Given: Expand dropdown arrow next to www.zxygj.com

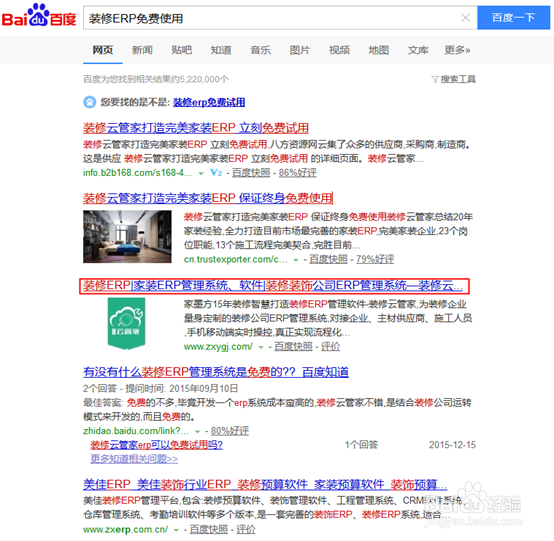Looking at the screenshot, I should click(x=261, y=347).
